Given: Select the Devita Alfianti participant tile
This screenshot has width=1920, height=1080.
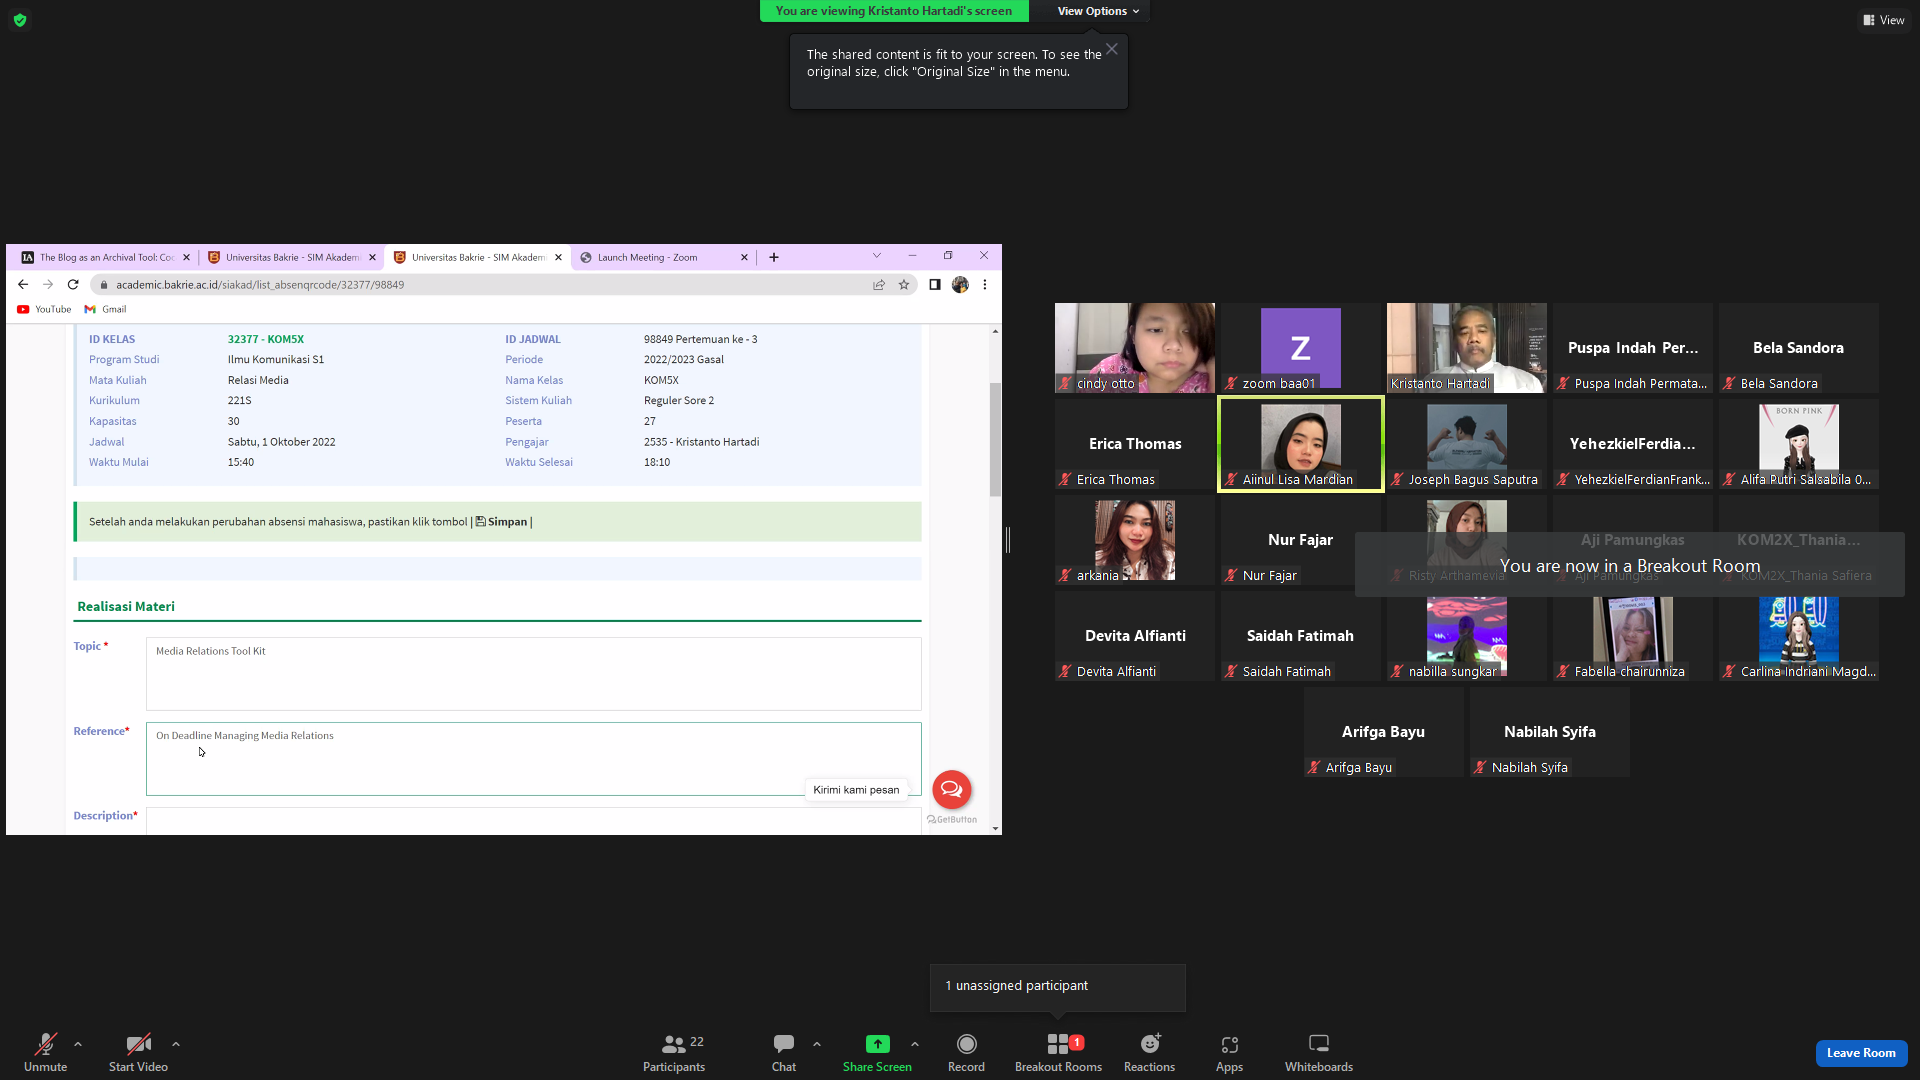Looking at the screenshot, I should pos(1135,636).
